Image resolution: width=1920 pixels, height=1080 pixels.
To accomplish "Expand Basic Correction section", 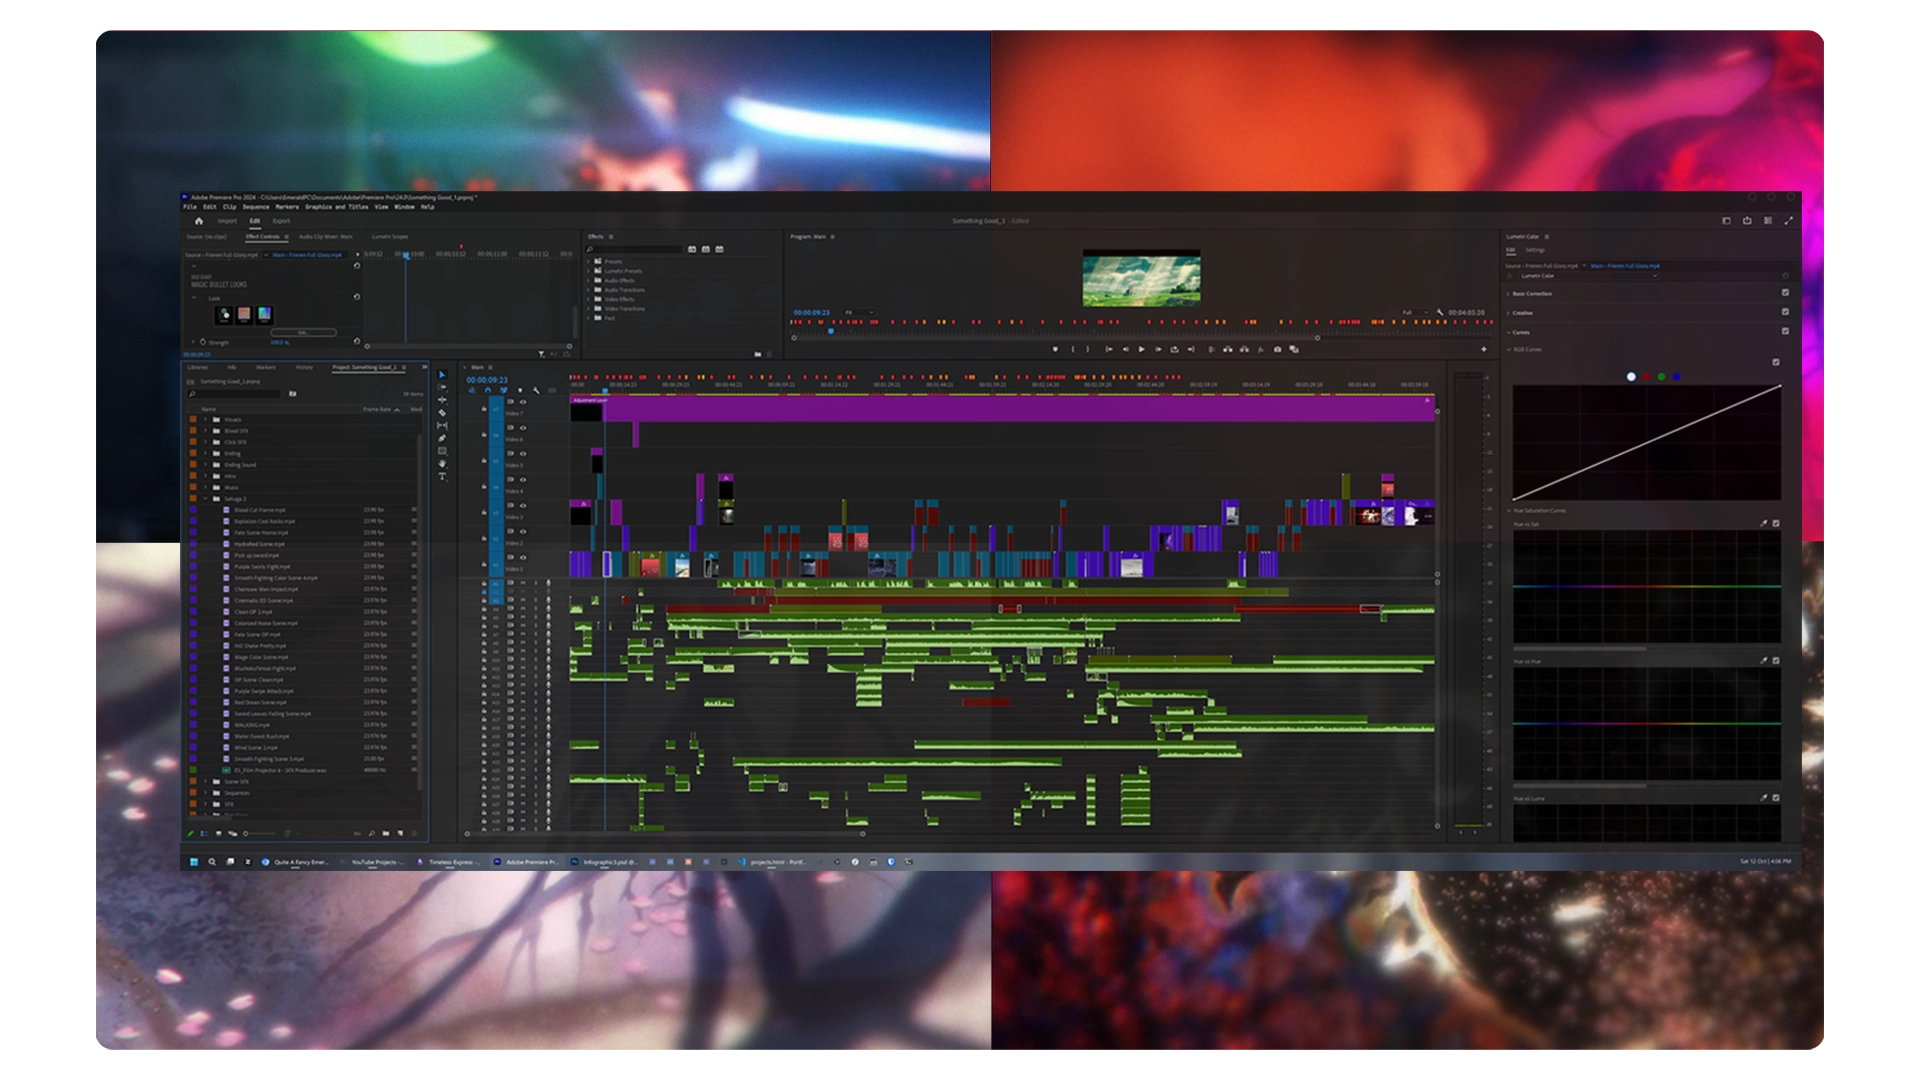I will 1508,294.
